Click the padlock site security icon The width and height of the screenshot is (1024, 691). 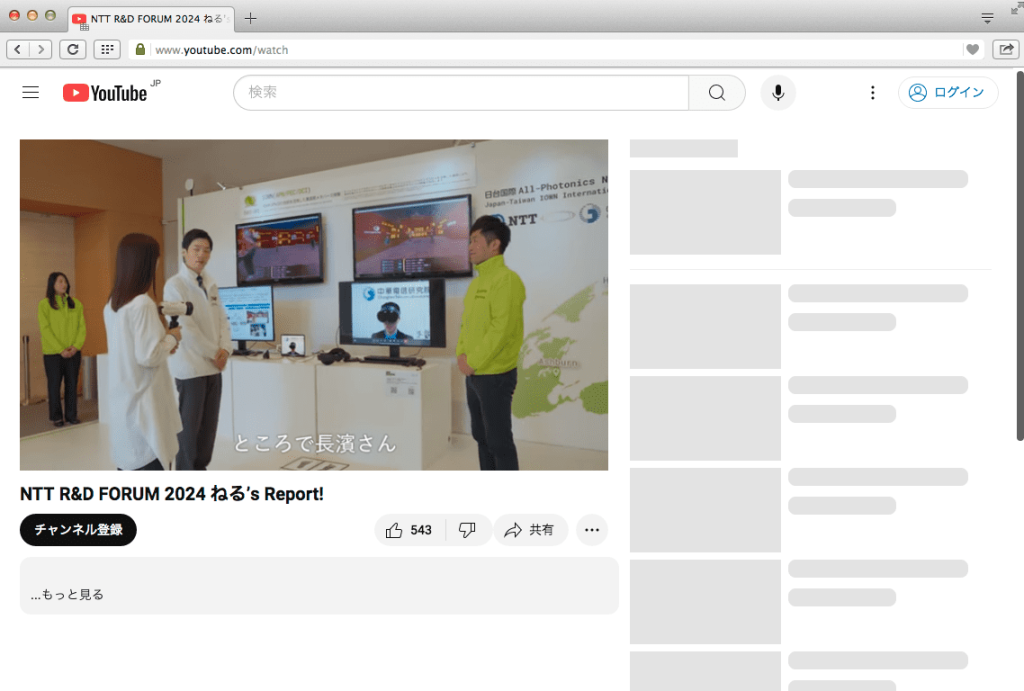pyautogui.click(x=140, y=50)
